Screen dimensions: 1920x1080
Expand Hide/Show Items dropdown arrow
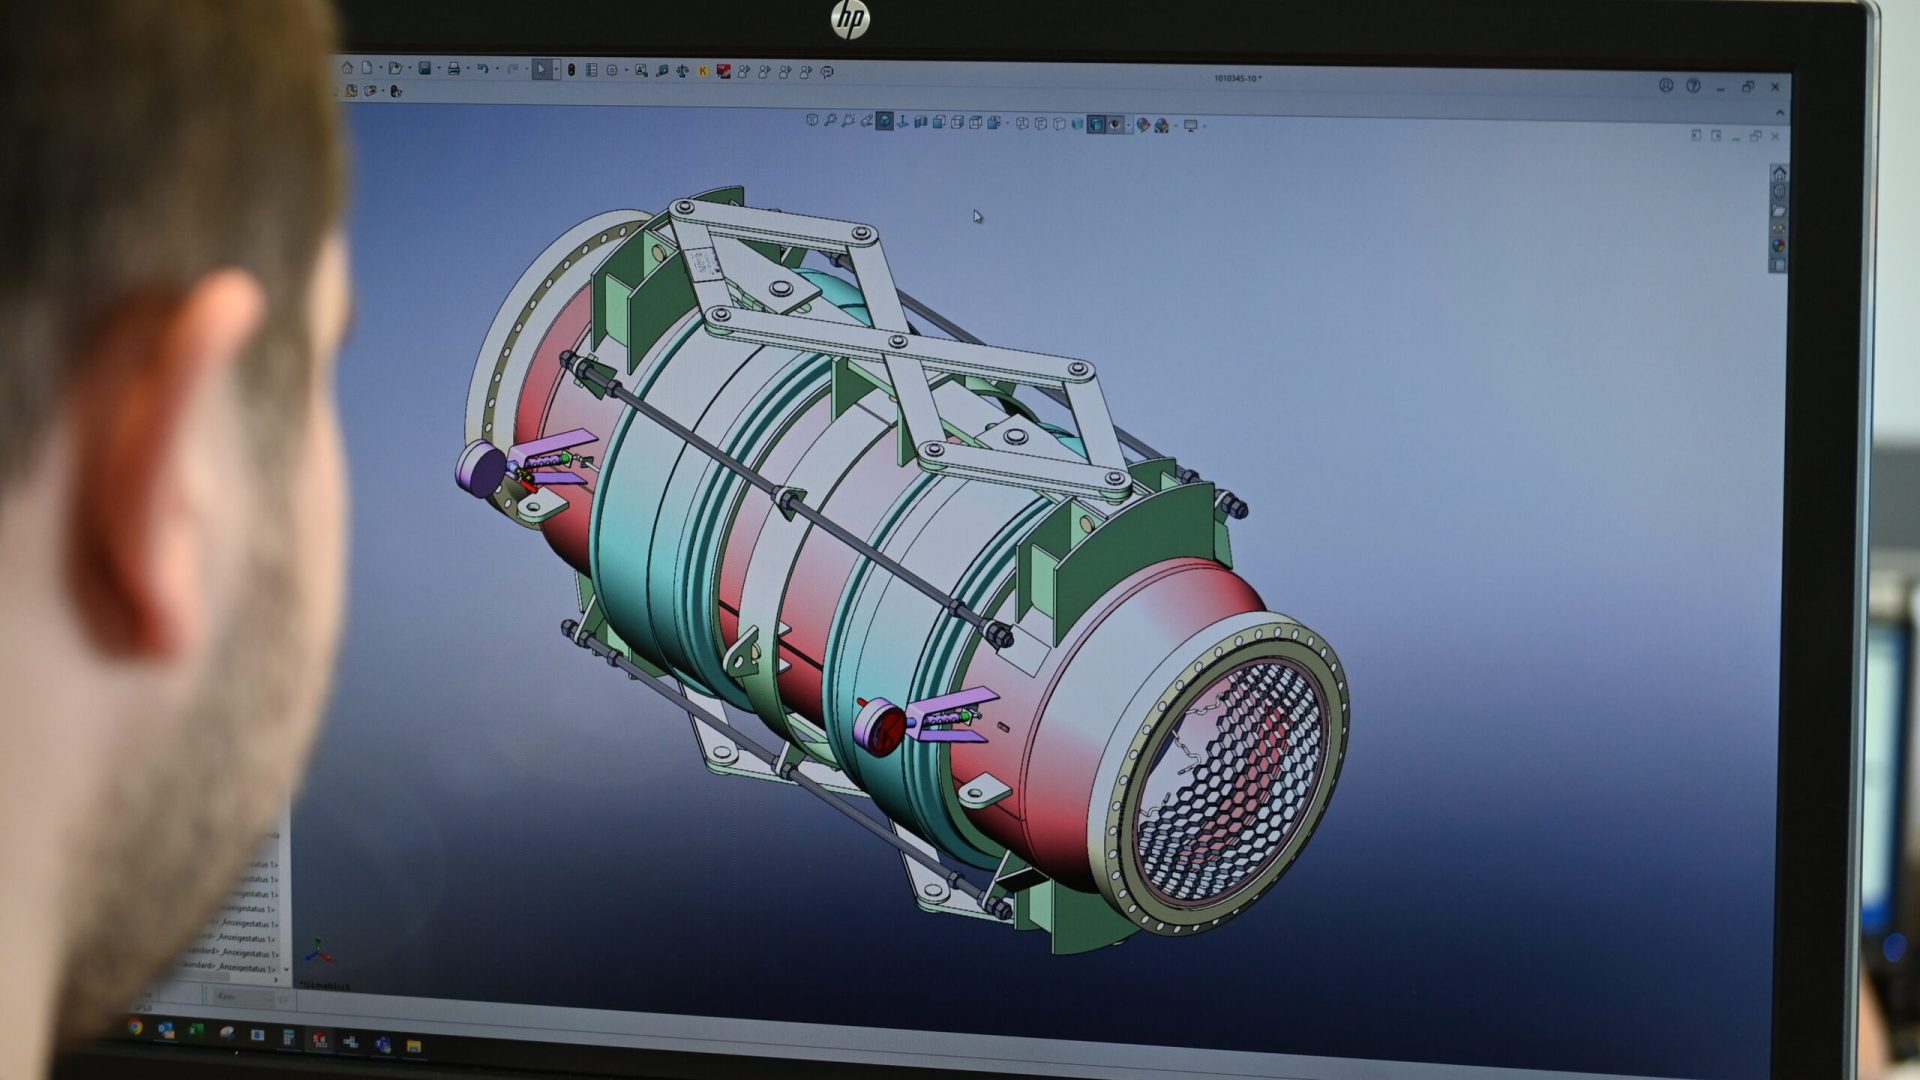(1128, 125)
